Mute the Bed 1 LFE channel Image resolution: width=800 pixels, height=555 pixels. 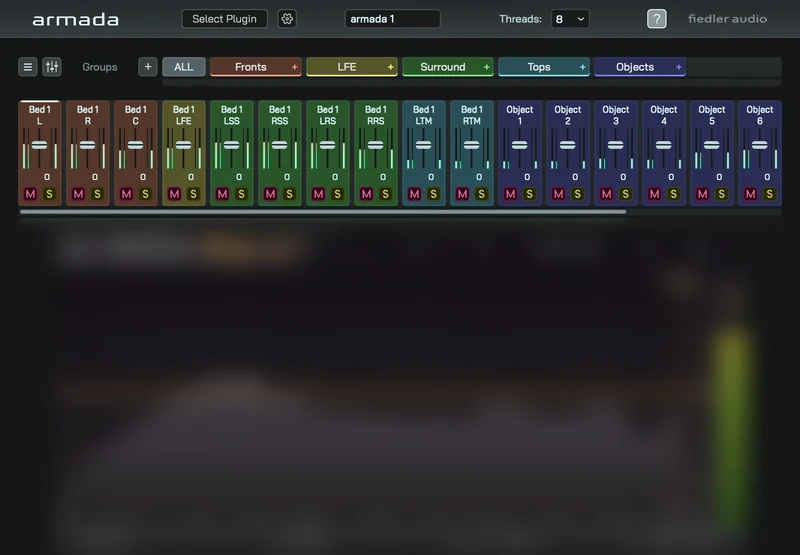pos(174,194)
